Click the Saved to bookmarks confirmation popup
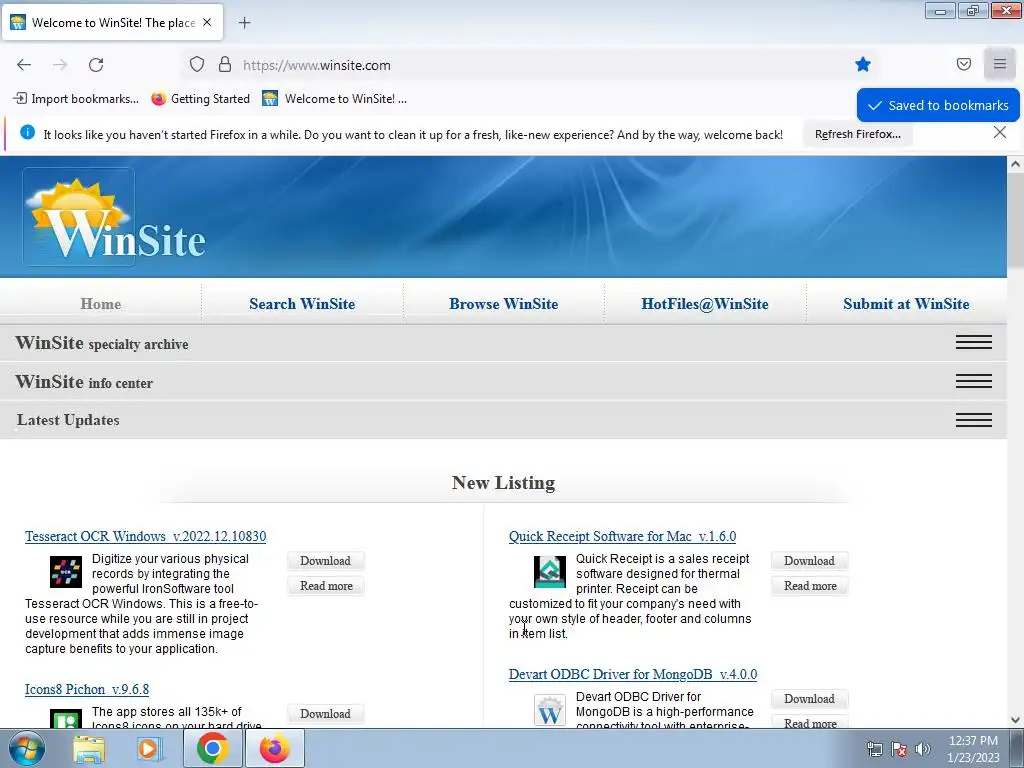 (x=938, y=105)
